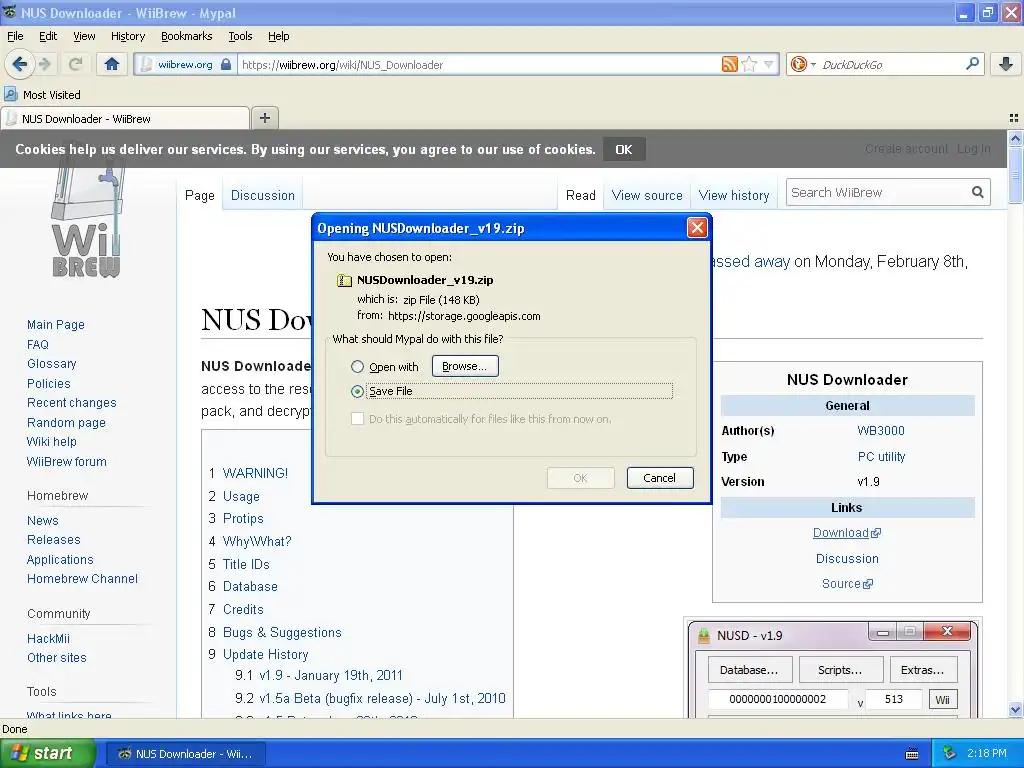Open the Help menu
Image resolution: width=1024 pixels, height=768 pixels.
pyautogui.click(x=279, y=36)
